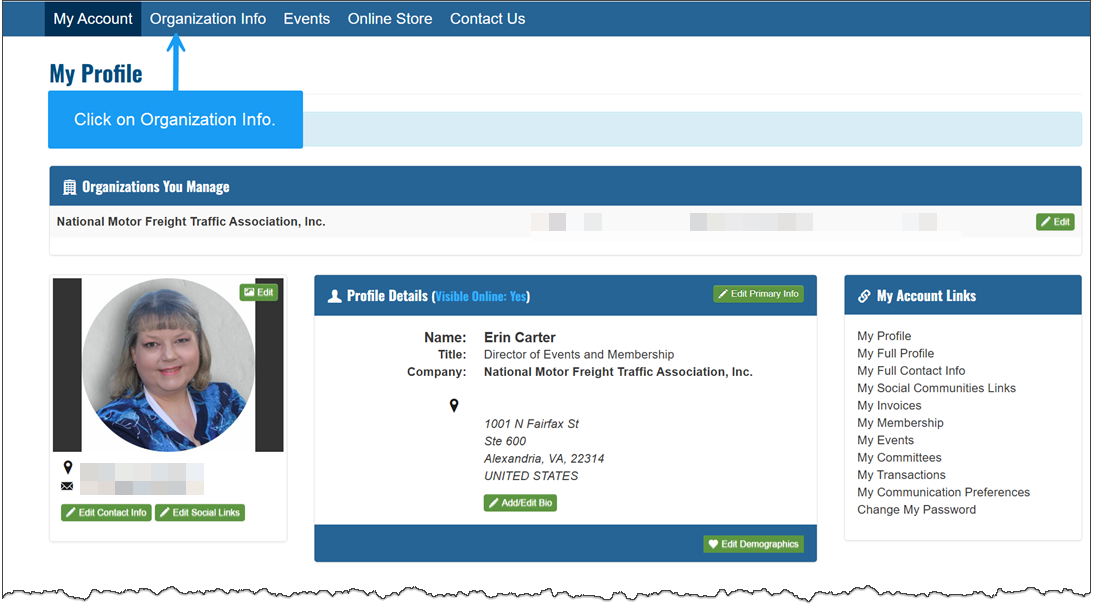Click the profile photo thumbnail
Screen dimensions: 1094x608
pyautogui.click(x=168, y=365)
